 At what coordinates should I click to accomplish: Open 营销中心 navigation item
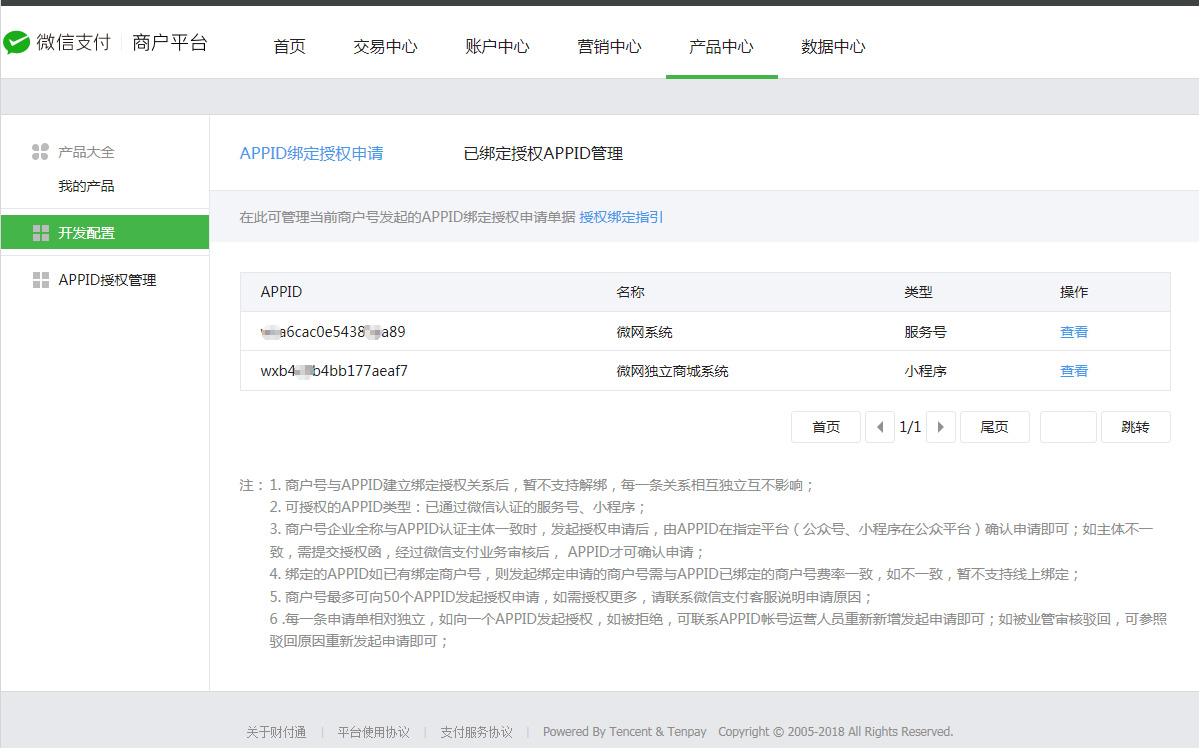(609, 47)
